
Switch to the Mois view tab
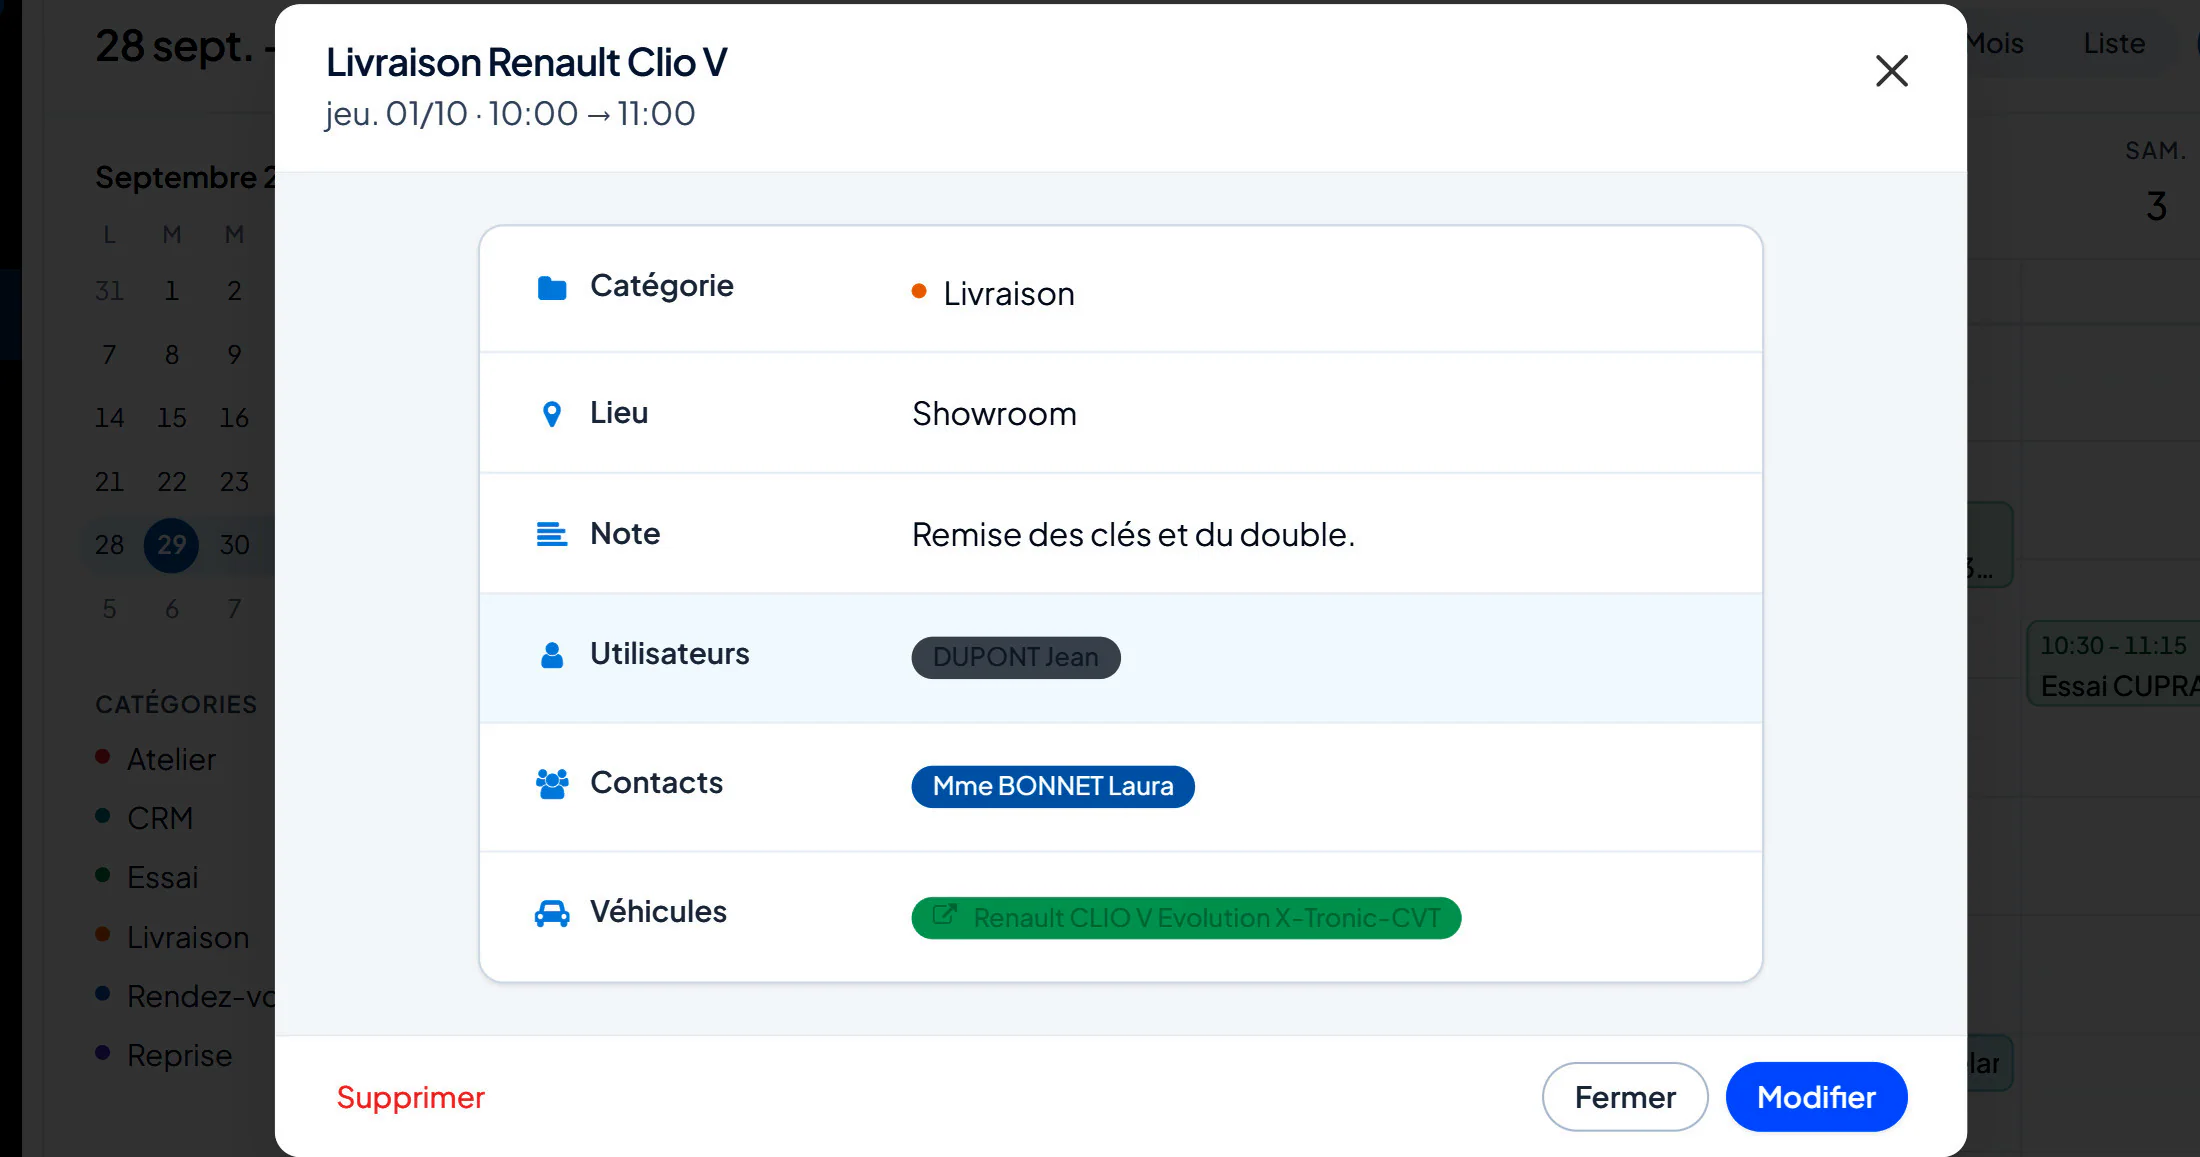point(1994,44)
